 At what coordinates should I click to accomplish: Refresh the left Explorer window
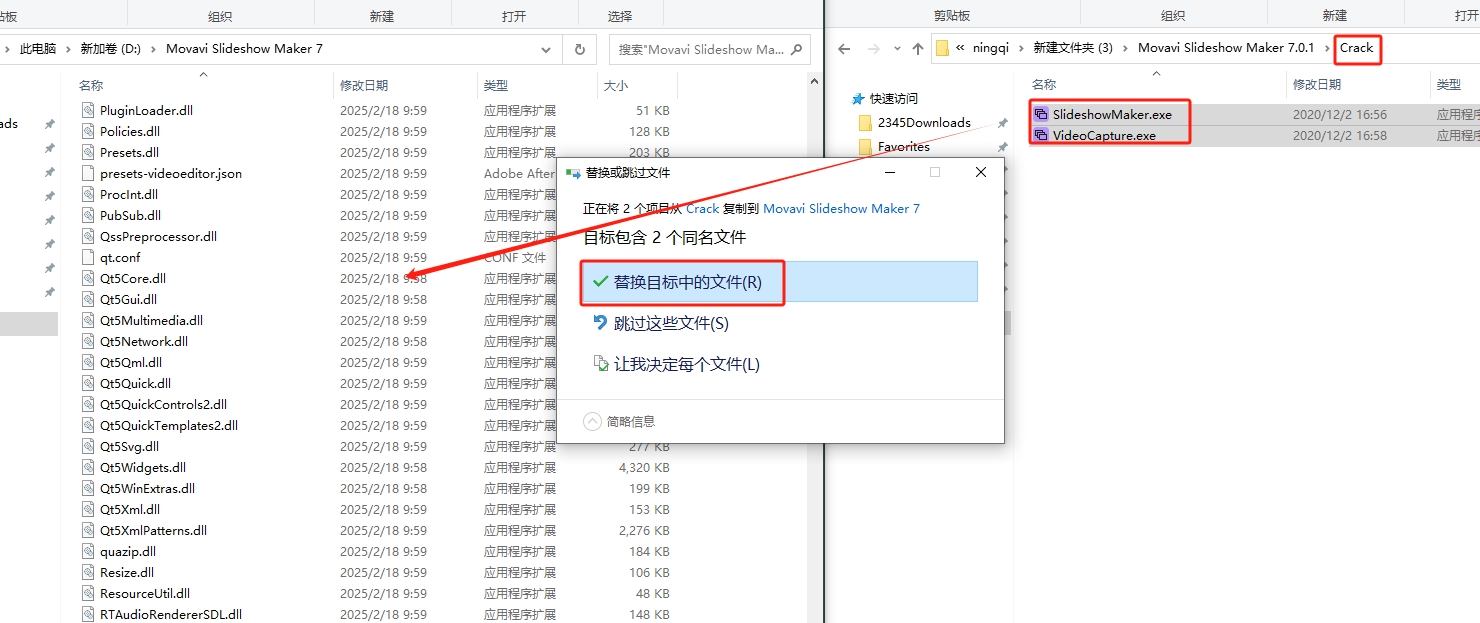[x=580, y=49]
